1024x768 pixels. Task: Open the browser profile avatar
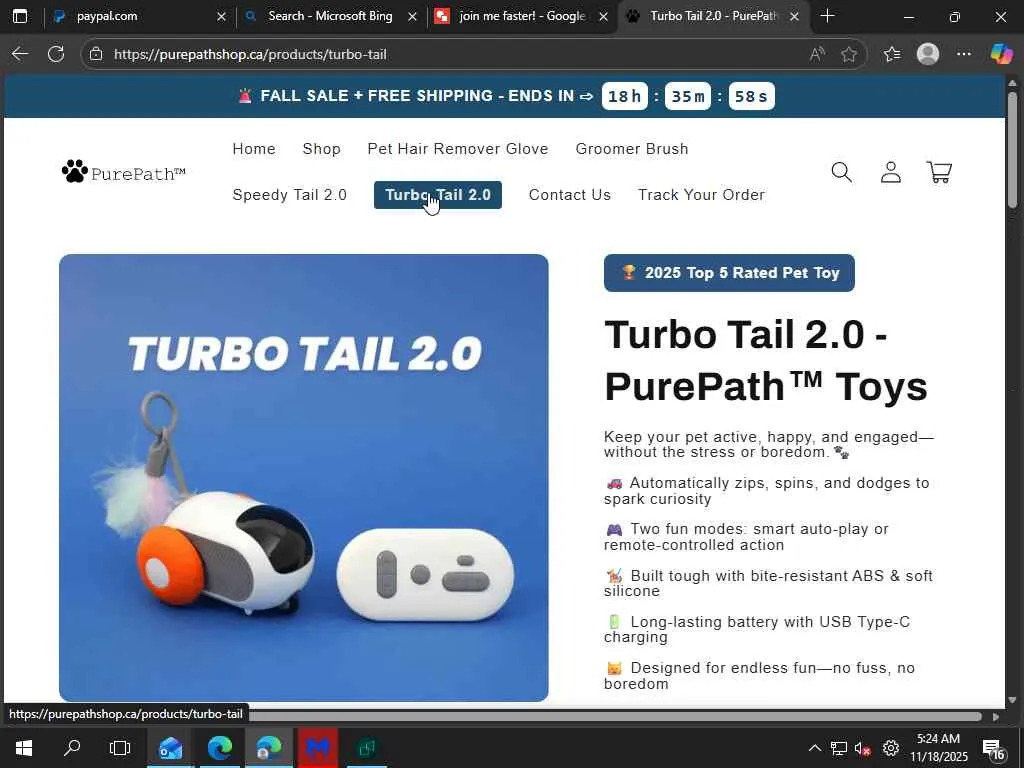click(x=927, y=54)
